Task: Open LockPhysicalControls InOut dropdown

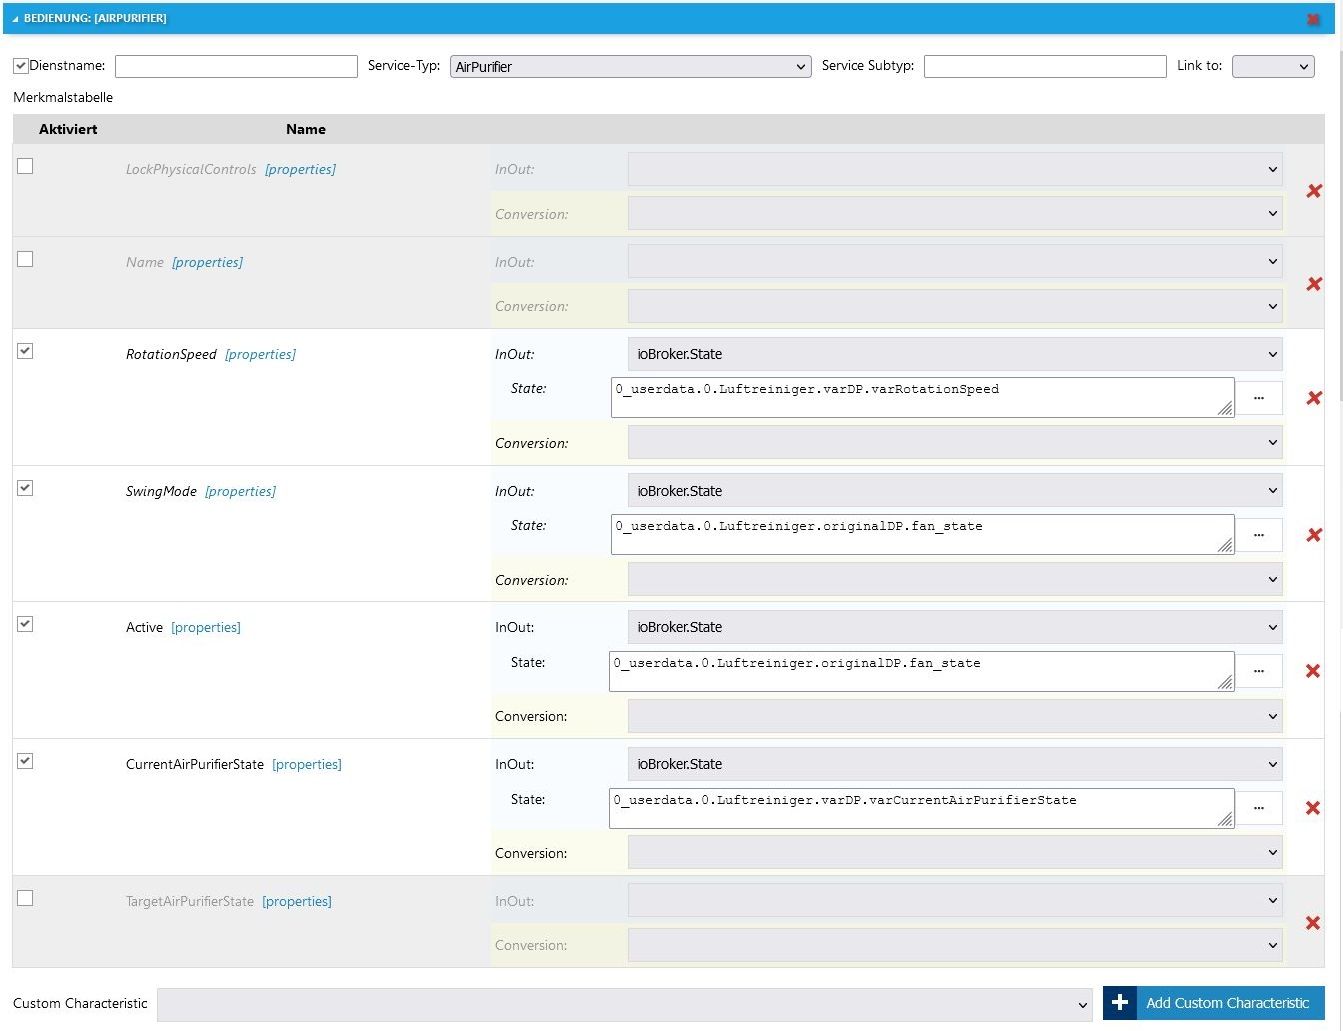Action: (955, 169)
